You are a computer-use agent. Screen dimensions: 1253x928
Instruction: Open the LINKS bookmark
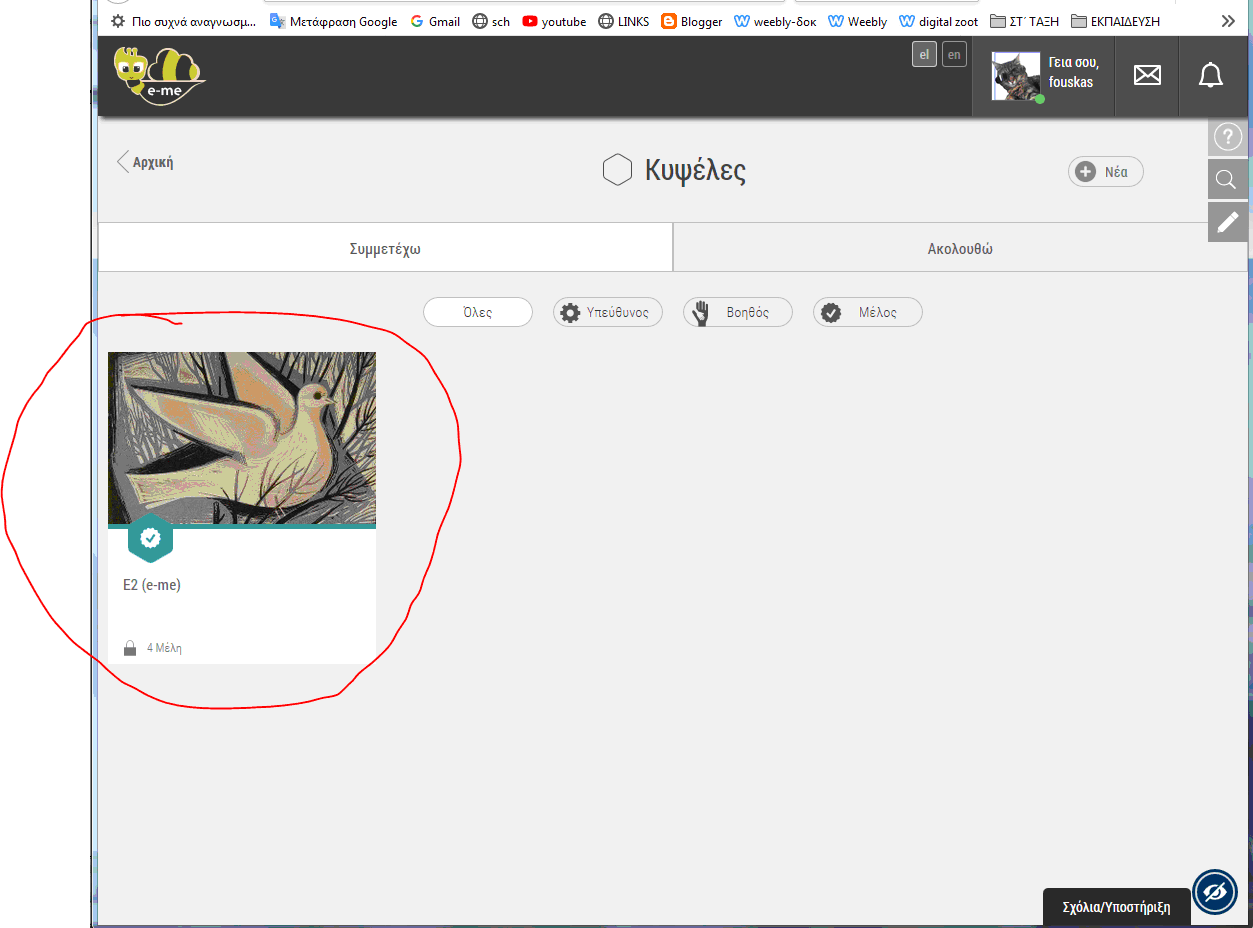624,21
